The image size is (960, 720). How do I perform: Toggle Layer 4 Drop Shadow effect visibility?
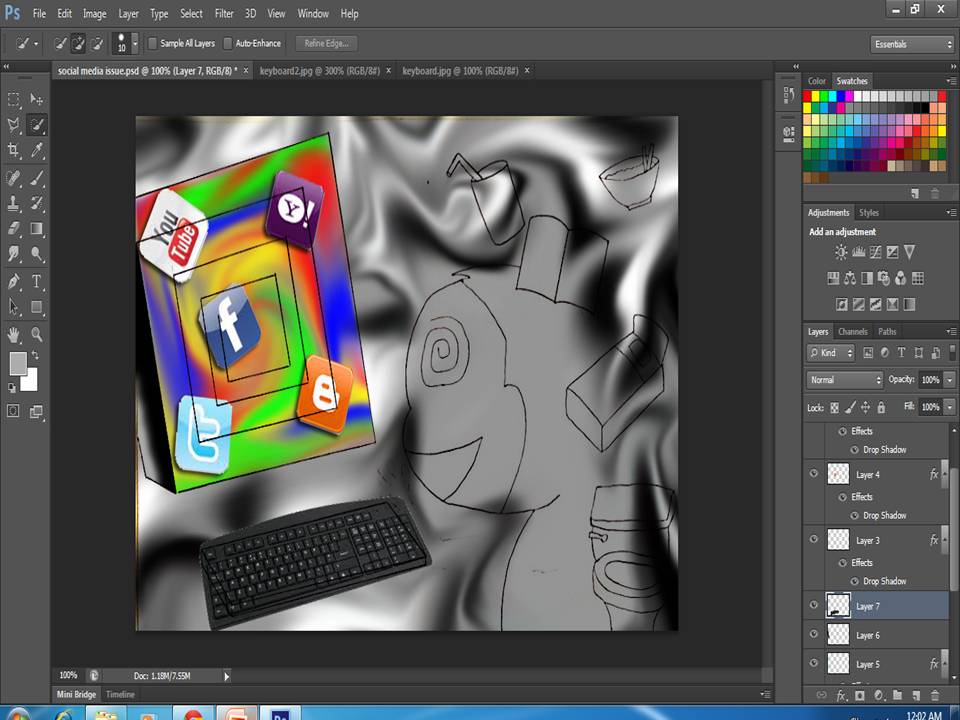click(855, 516)
